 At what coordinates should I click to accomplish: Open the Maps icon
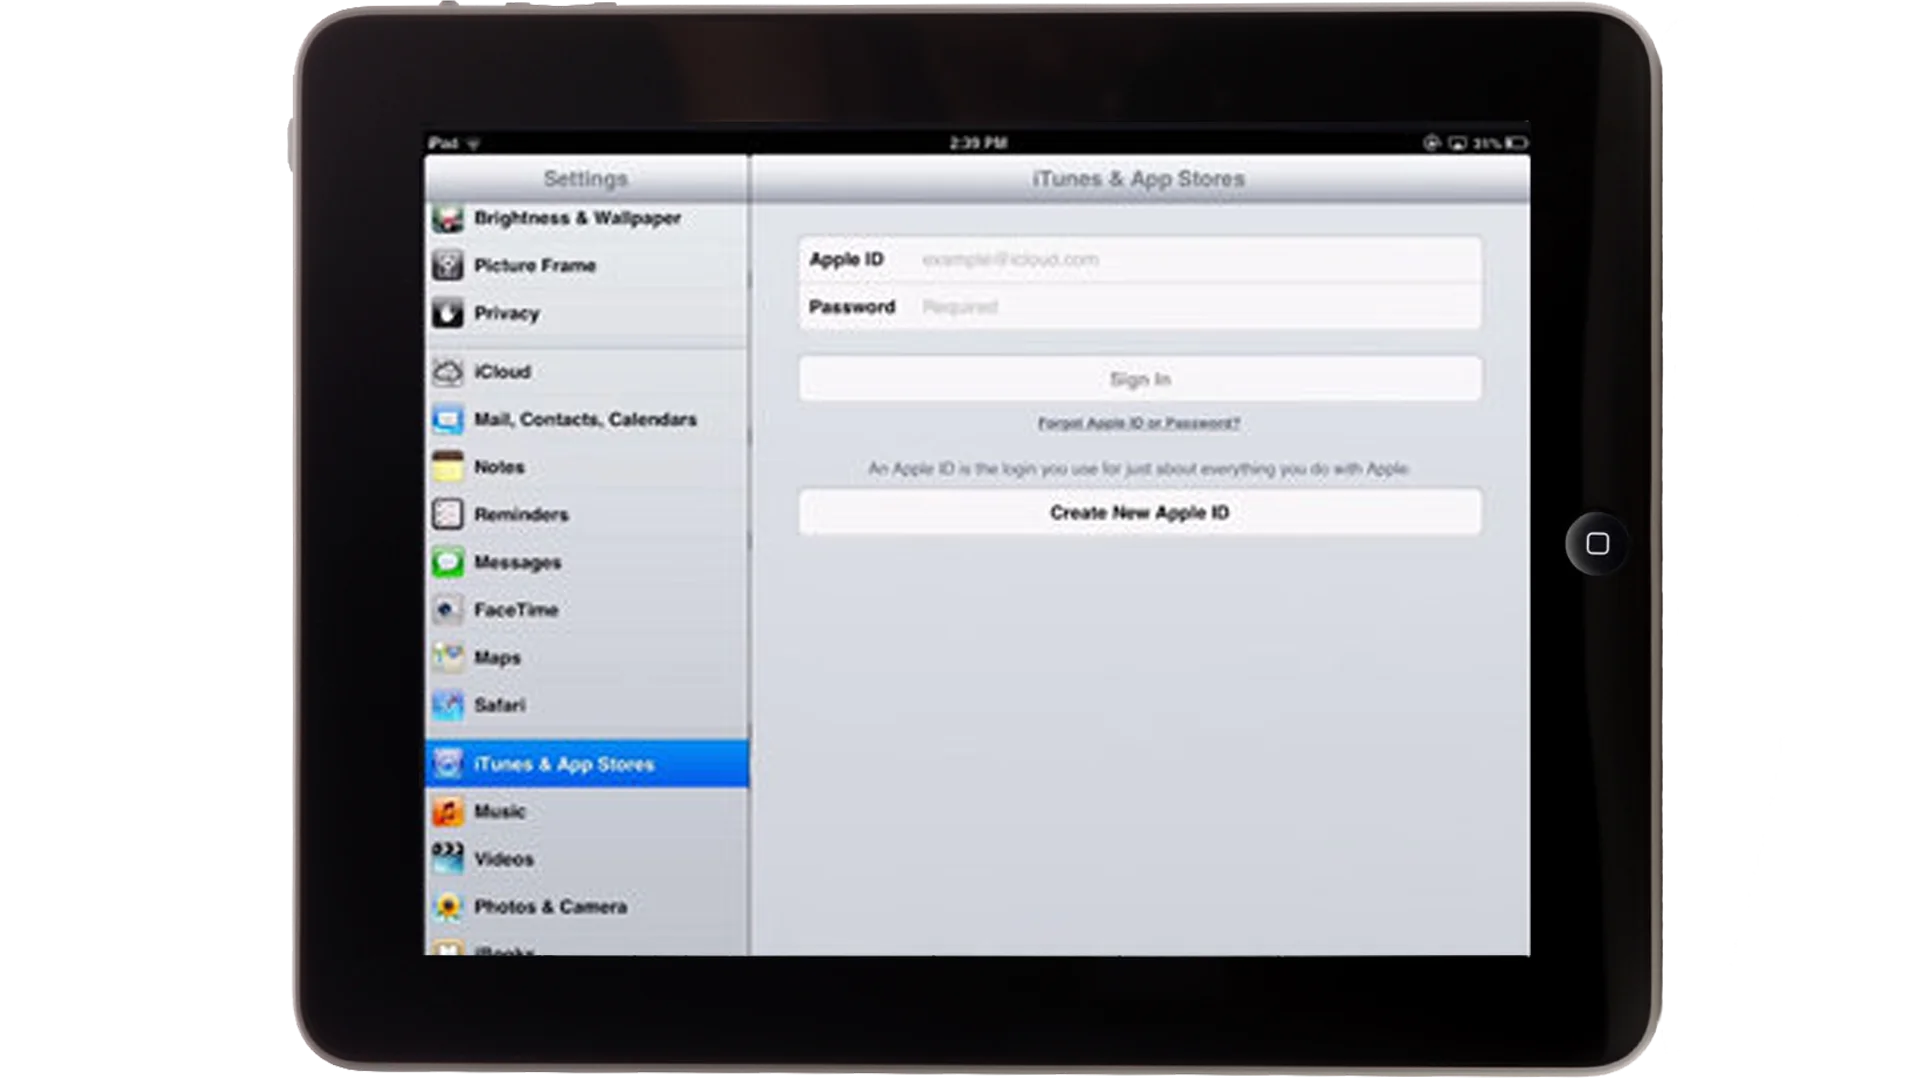point(448,657)
